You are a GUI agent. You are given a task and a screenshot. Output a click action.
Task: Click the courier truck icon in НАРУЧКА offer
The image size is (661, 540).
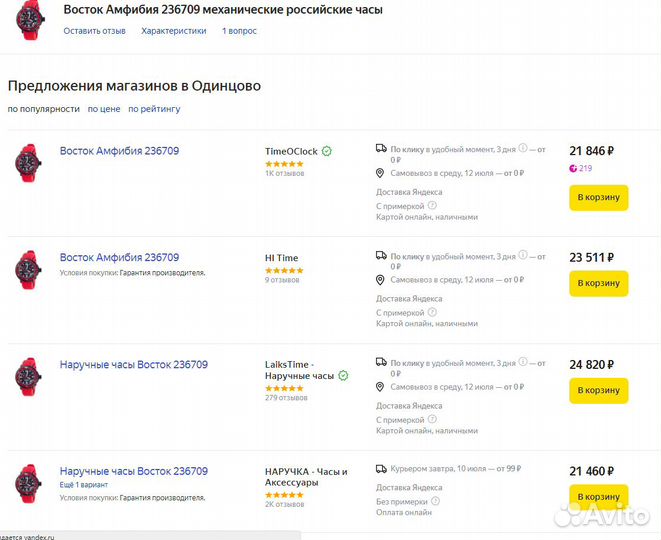click(381, 469)
